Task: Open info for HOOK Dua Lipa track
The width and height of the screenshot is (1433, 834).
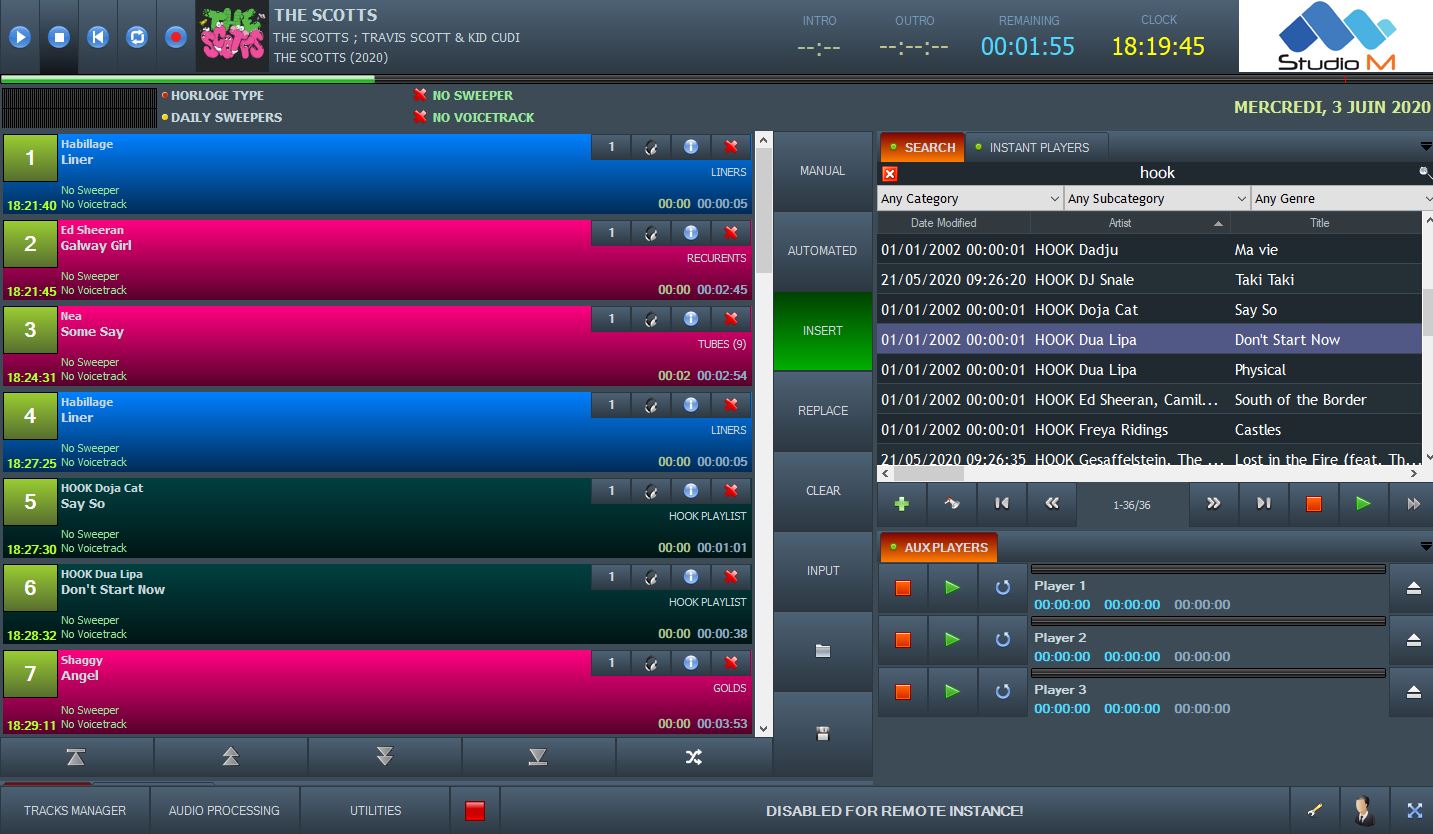Action: click(x=691, y=577)
